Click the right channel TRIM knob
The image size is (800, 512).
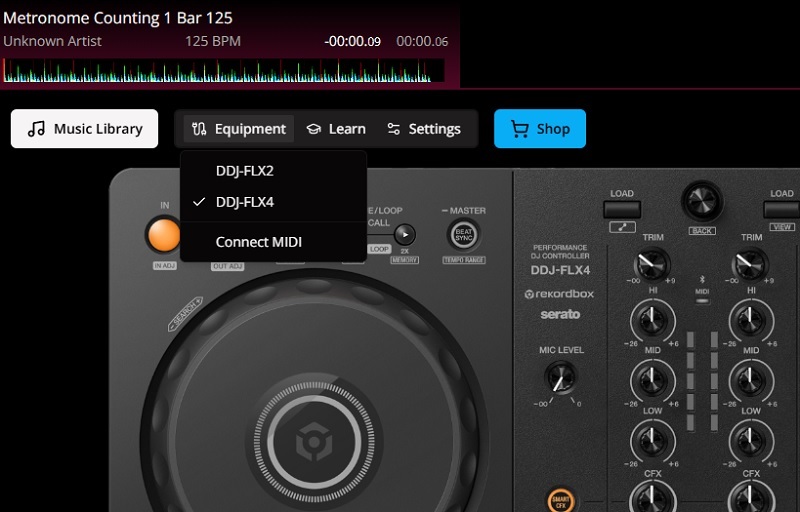tap(750, 264)
